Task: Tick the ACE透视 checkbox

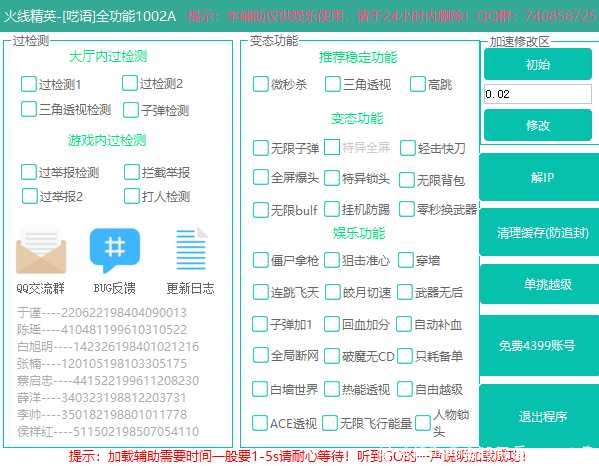Action: pyautogui.click(x=260, y=423)
